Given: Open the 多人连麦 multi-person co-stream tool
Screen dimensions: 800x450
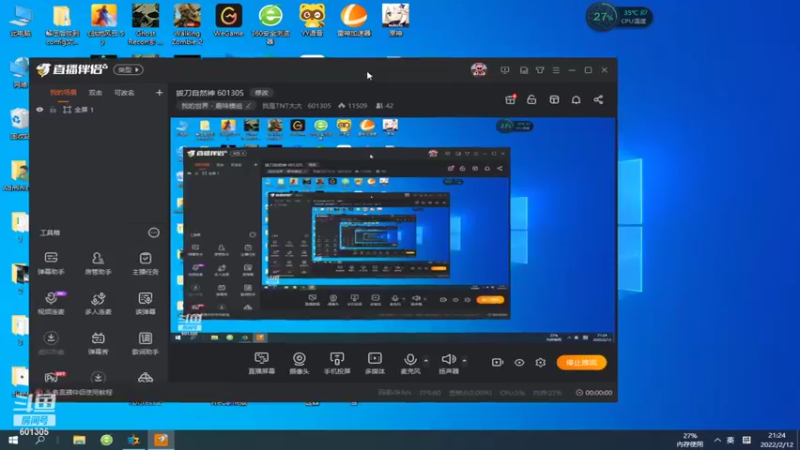Looking at the screenshot, I should (x=98, y=303).
